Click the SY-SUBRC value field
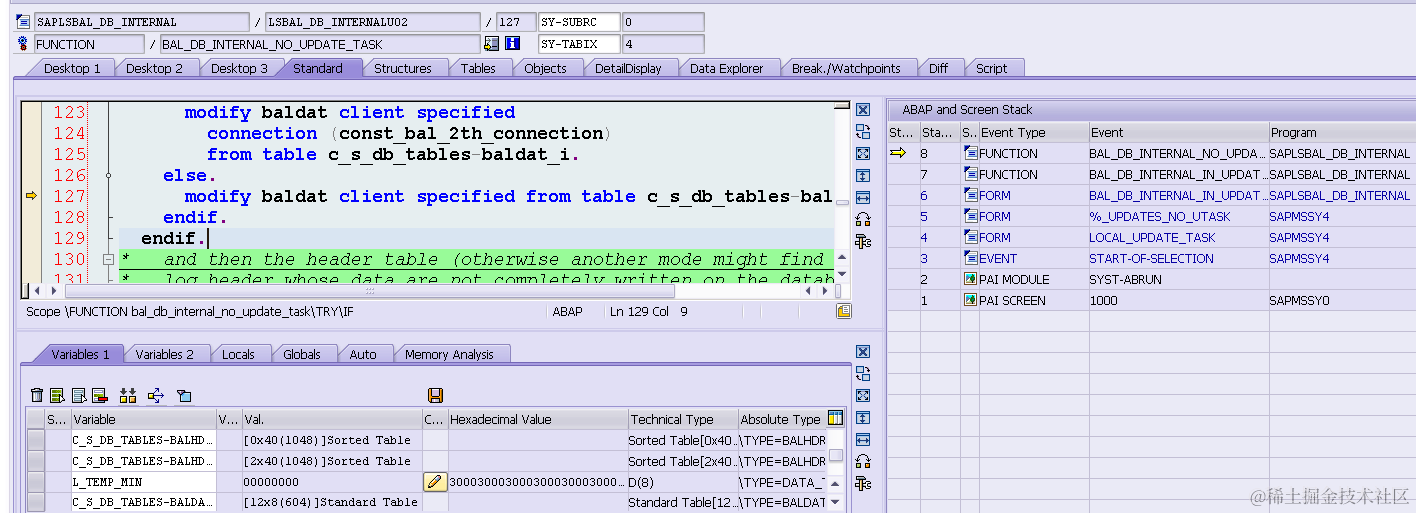 point(663,22)
